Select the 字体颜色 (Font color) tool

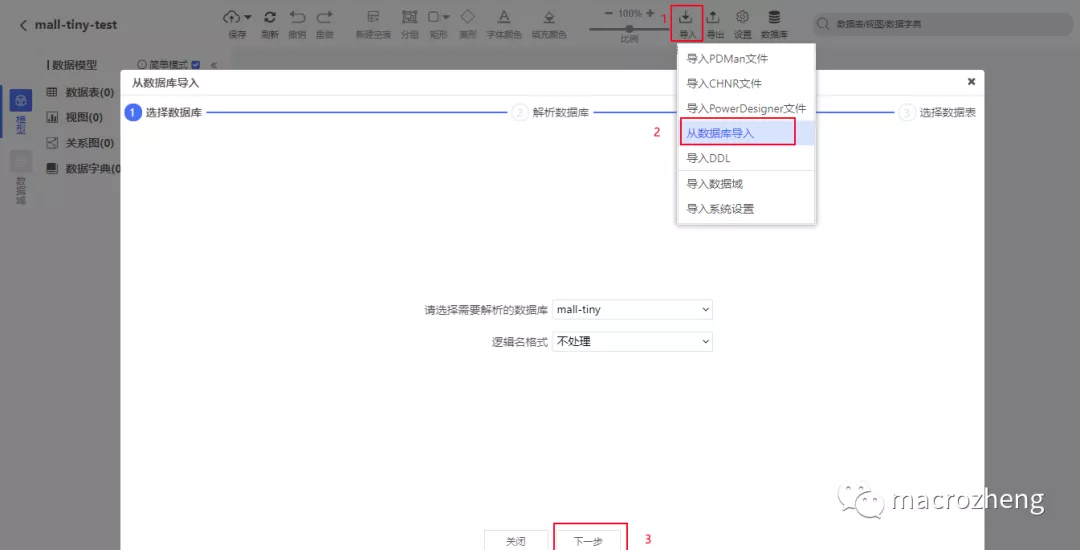tap(504, 18)
